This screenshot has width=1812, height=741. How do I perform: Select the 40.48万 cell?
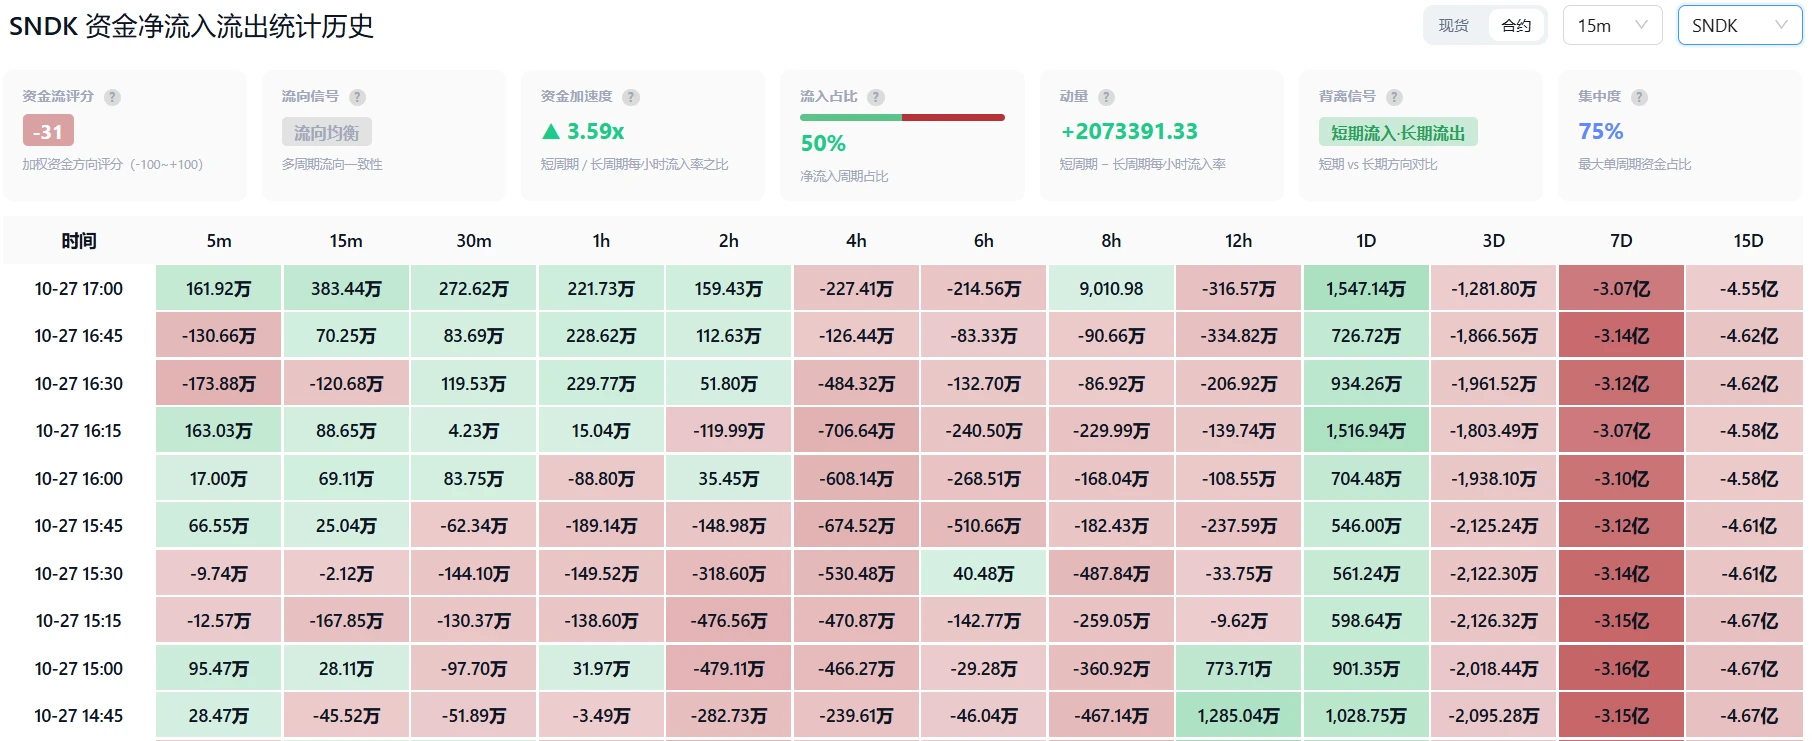pyautogui.click(x=984, y=574)
